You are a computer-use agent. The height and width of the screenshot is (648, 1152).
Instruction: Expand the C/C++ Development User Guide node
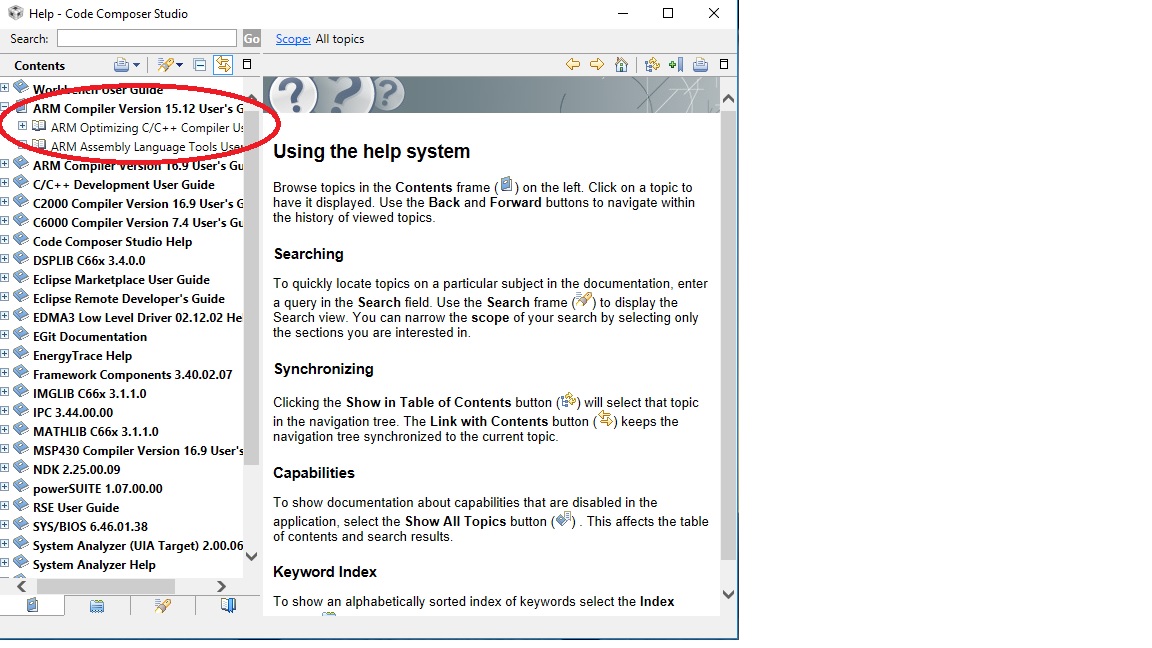pyautogui.click(x=4, y=184)
